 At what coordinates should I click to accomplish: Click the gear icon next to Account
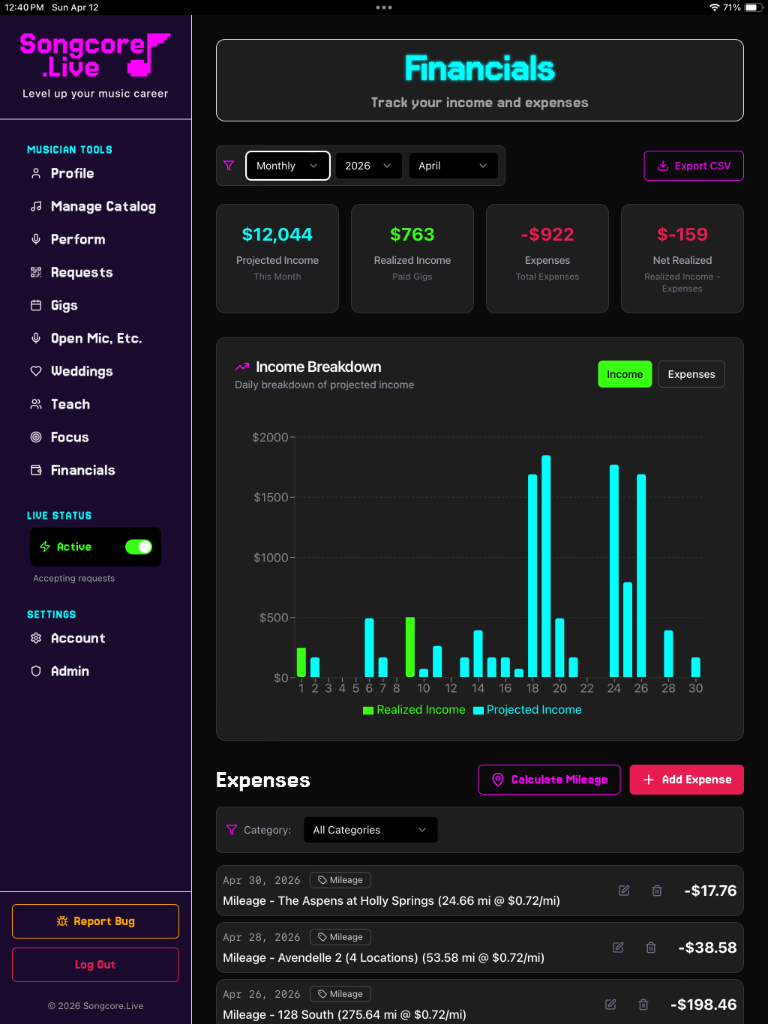coord(36,638)
